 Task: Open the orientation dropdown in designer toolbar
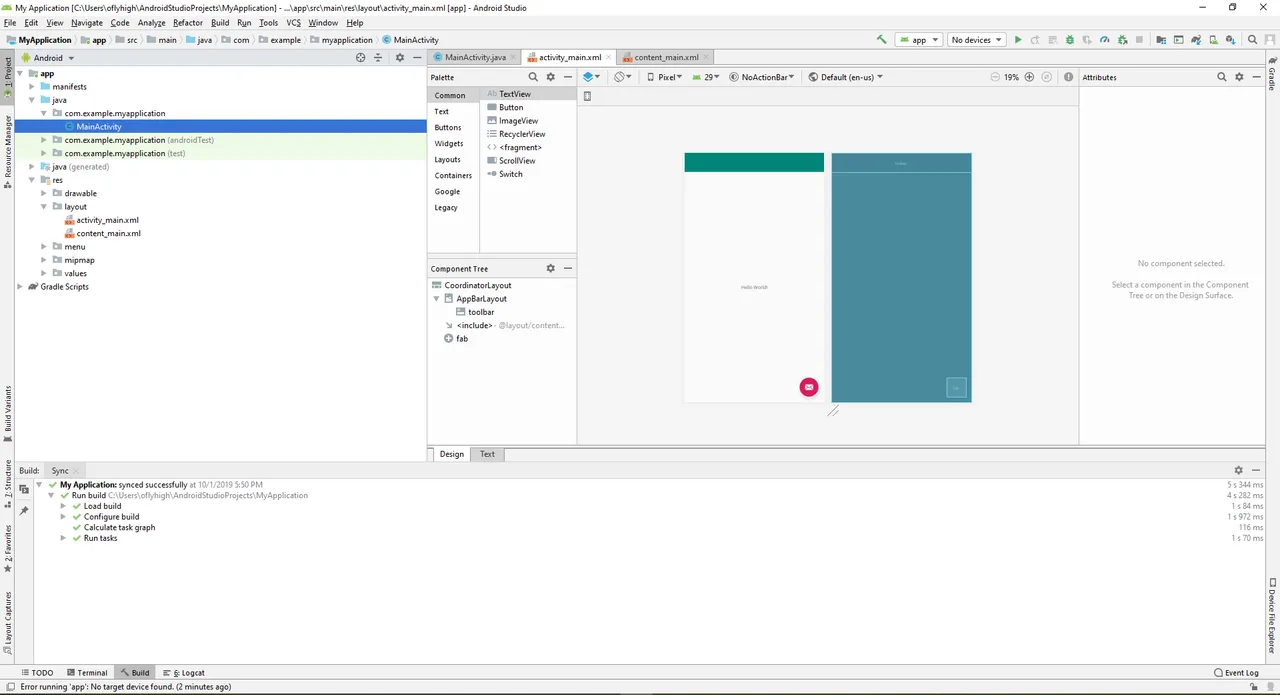click(623, 77)
